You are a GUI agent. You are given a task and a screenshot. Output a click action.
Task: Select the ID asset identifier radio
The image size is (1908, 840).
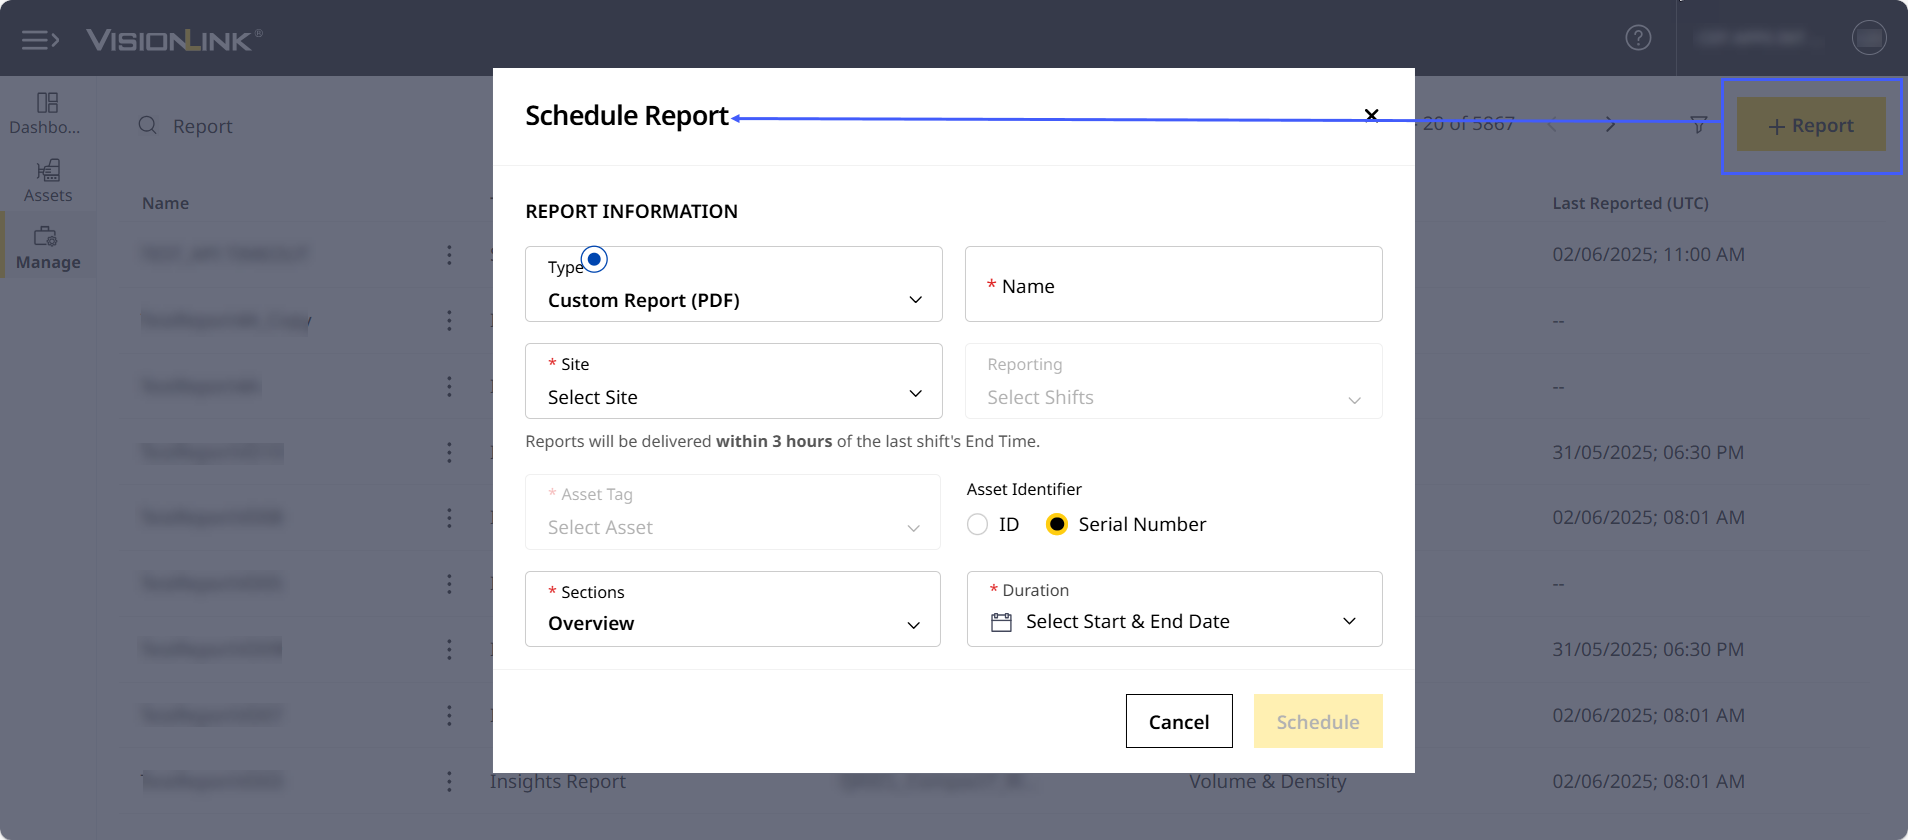[x=978, y=525]
